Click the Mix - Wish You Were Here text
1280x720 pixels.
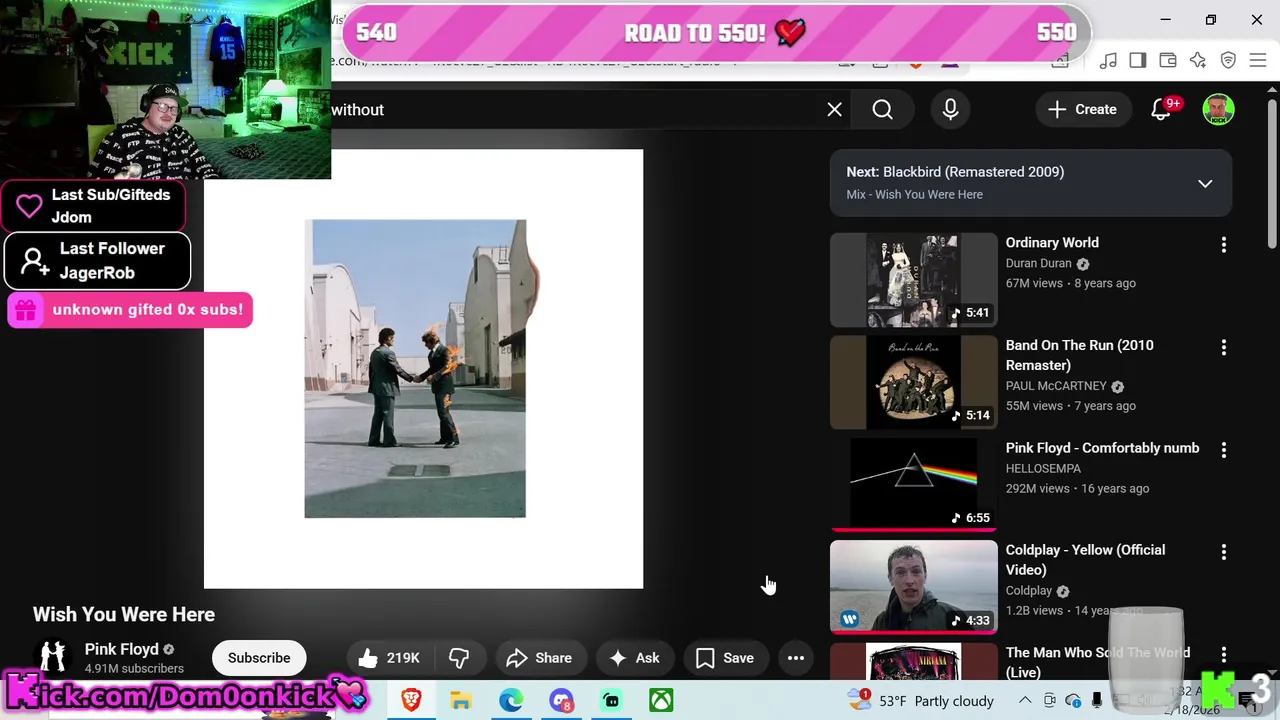914,195
